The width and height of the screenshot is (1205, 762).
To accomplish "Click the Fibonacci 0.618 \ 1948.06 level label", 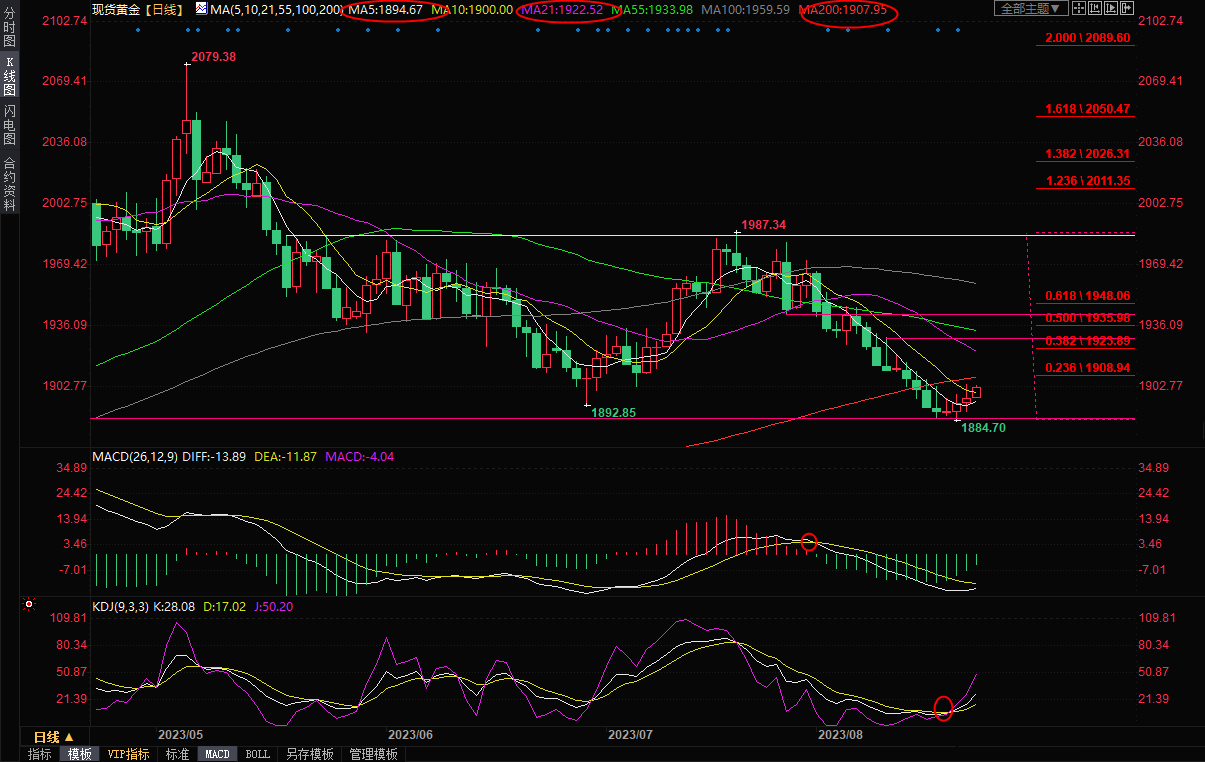I will pyautogui.click(x=1086, y=296).
